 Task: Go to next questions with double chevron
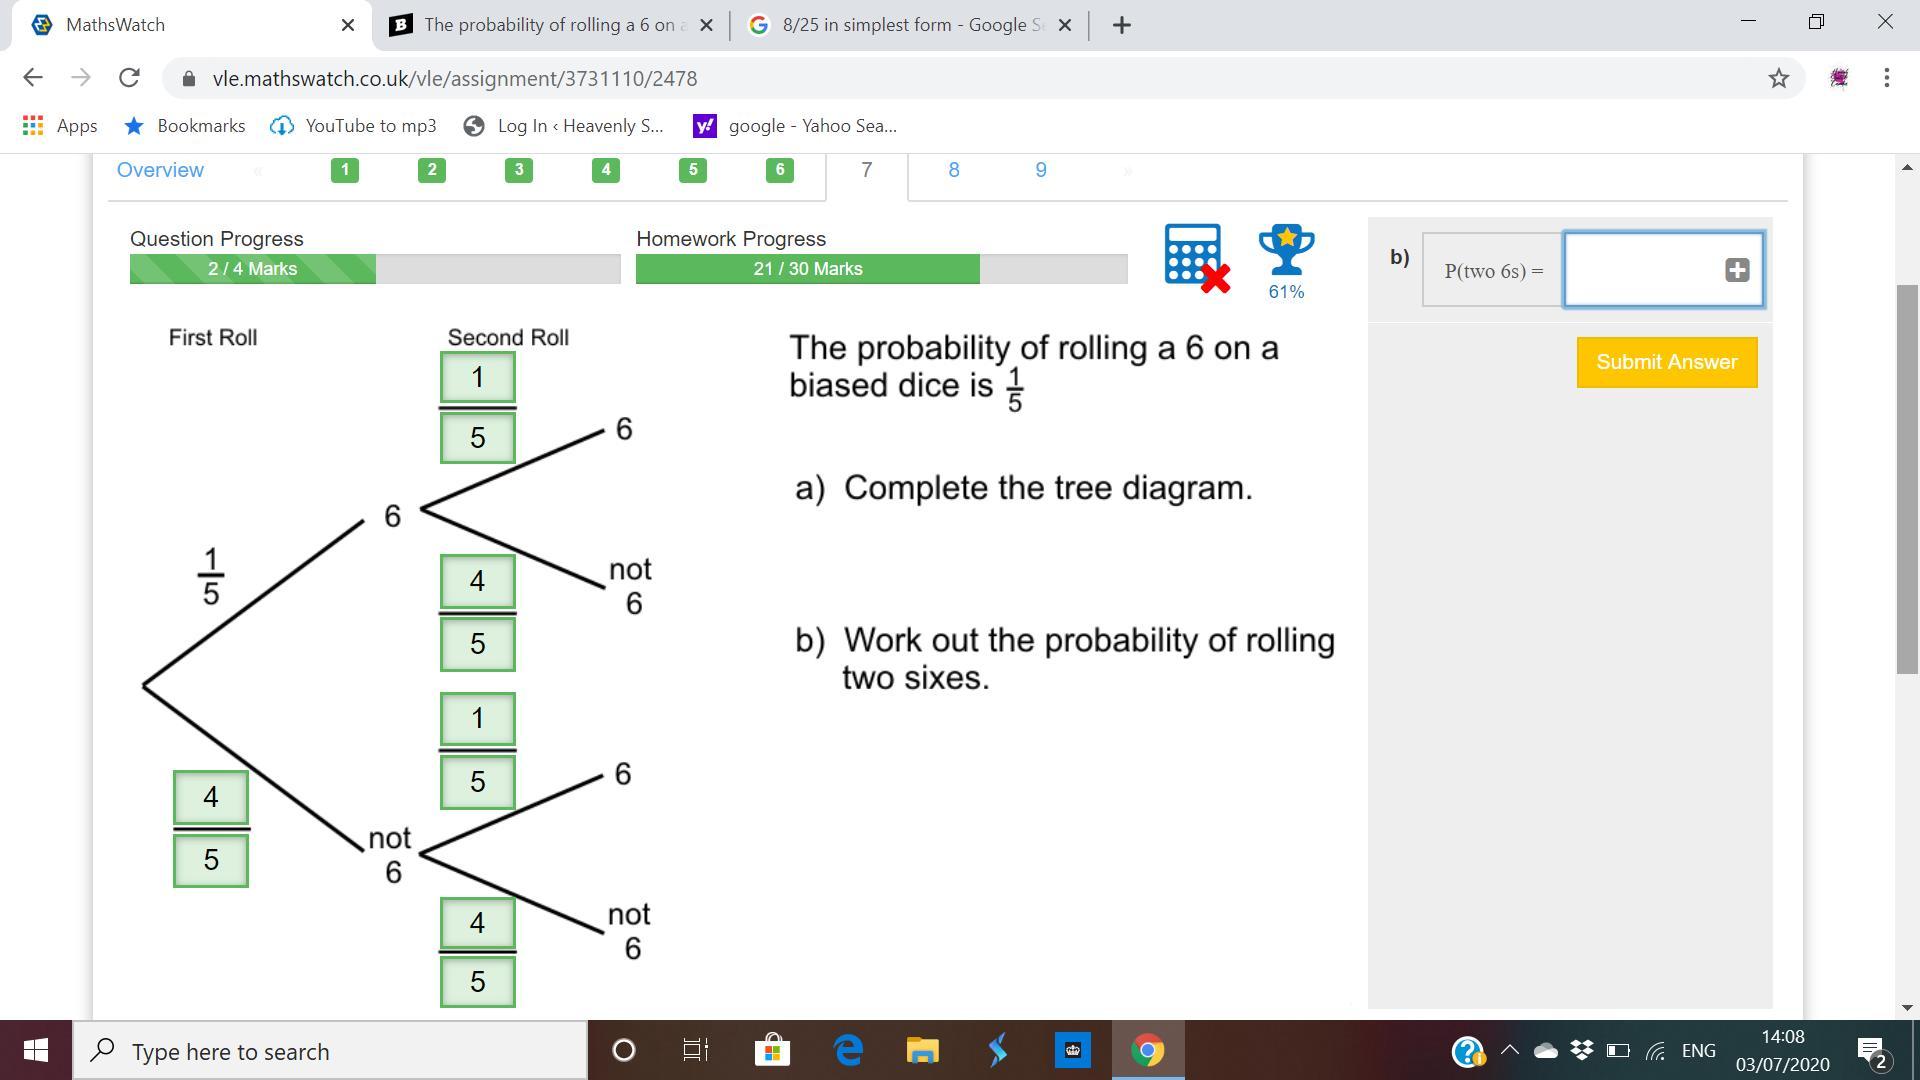click(x=1128, y=171)
